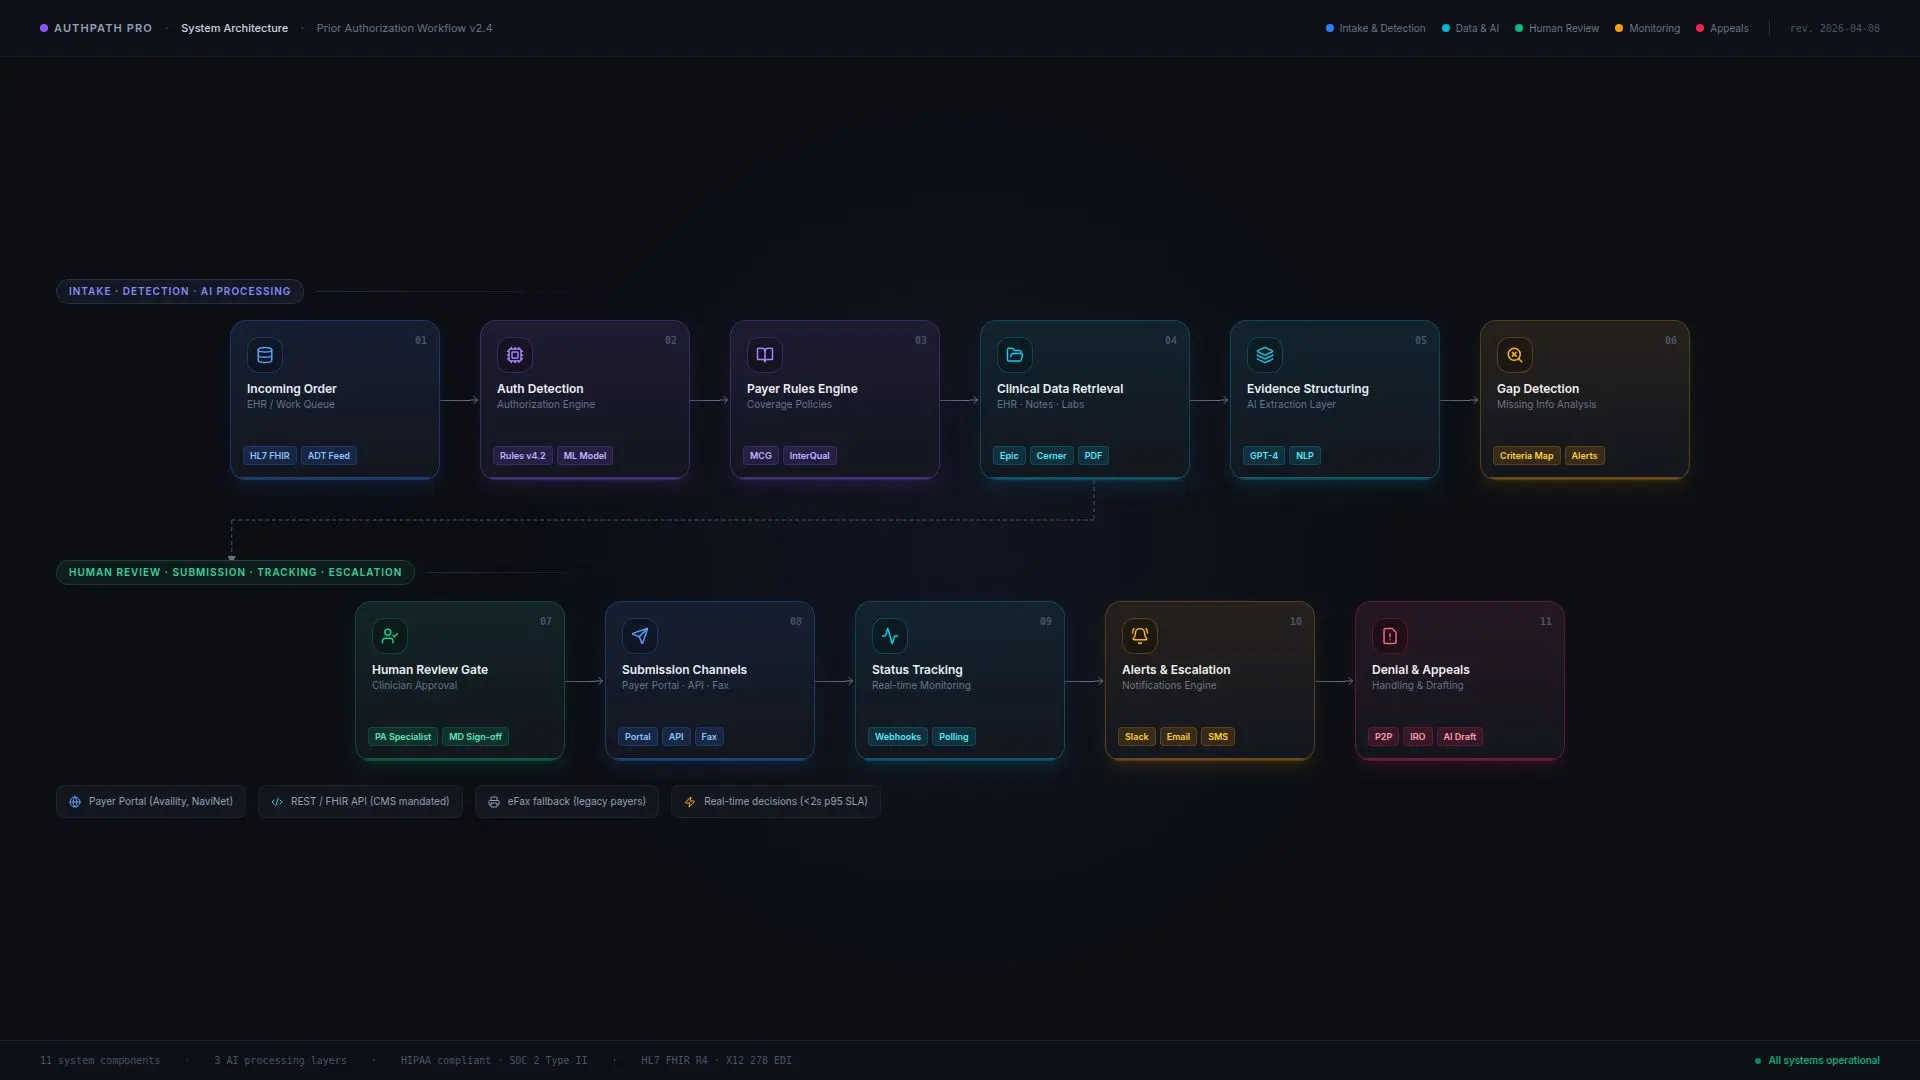This screenshot has height=1080, width=1920.
Task: Toggle the Intake & Detection legend item
Action: (x=1376, y=28)
